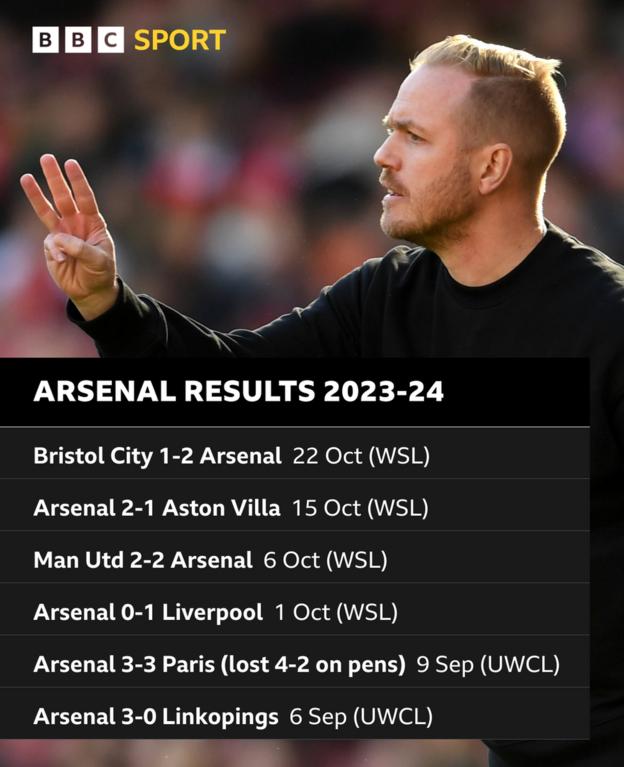This screenshot has width=624, height=767.
Task: Click the first B block of BBC logo
Action: [x=45, y=40]
